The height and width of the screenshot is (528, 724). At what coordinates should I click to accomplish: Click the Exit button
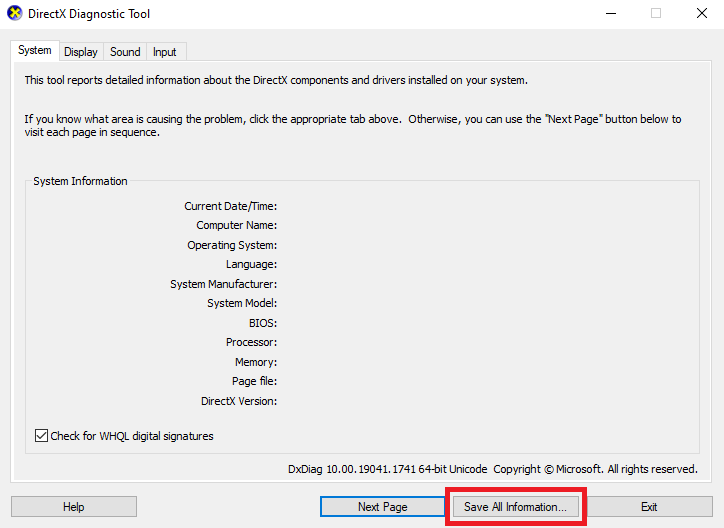click(649, 507)
